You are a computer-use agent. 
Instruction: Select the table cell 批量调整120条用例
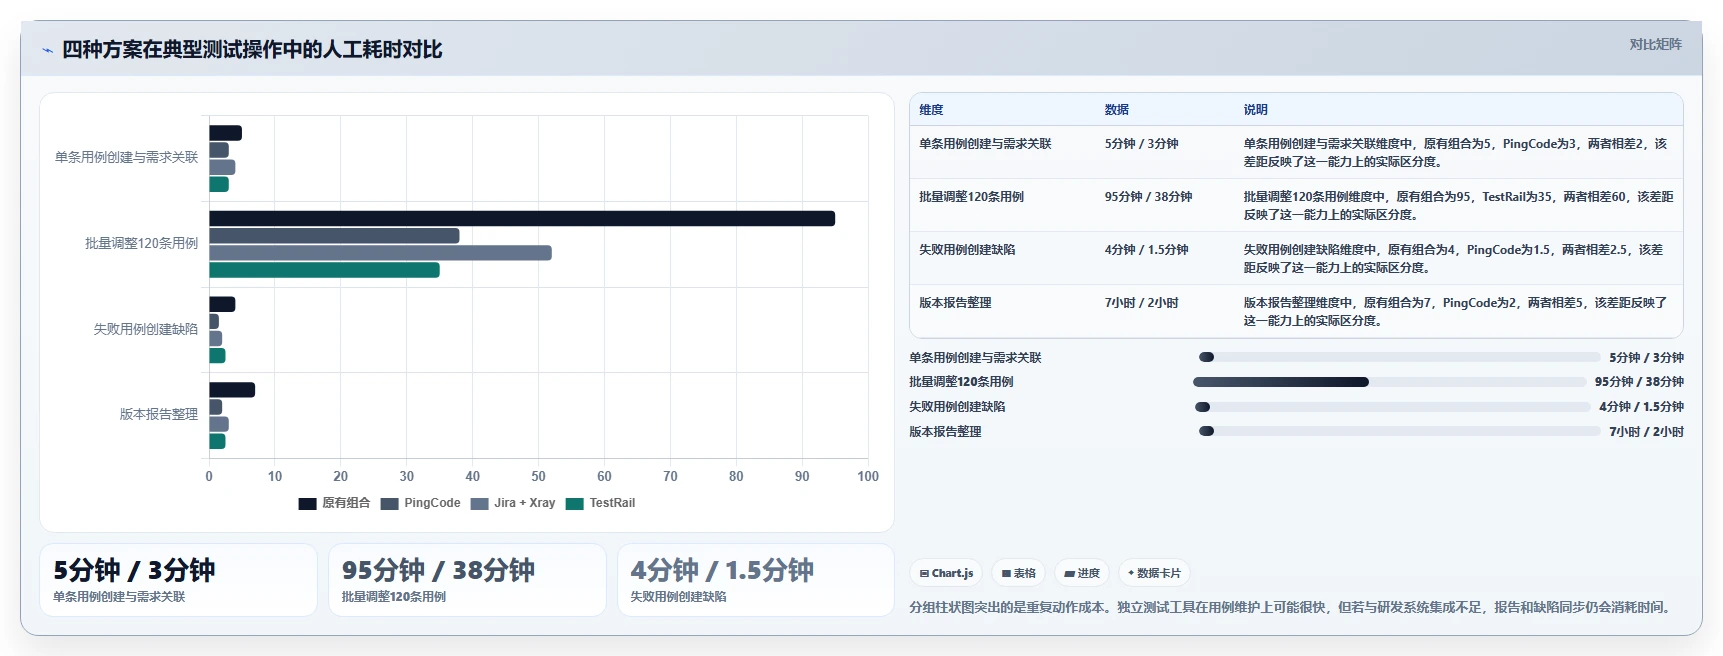[971, 197]
